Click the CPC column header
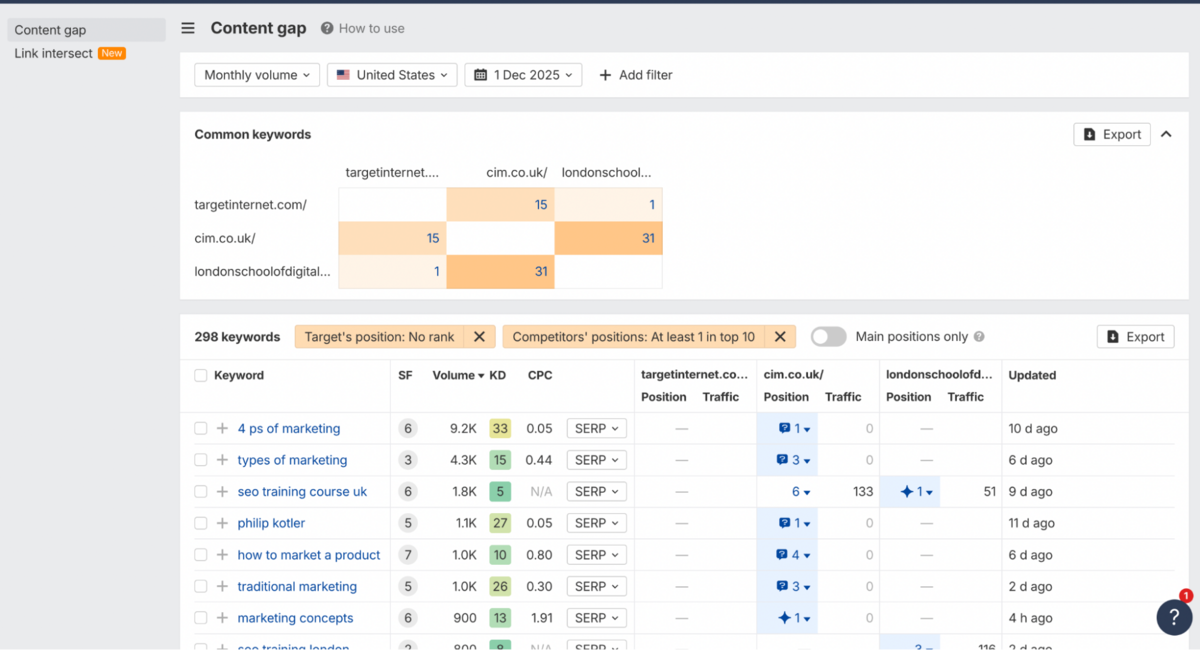Screen dimensions: 1200x650 [x=540, y=375]
